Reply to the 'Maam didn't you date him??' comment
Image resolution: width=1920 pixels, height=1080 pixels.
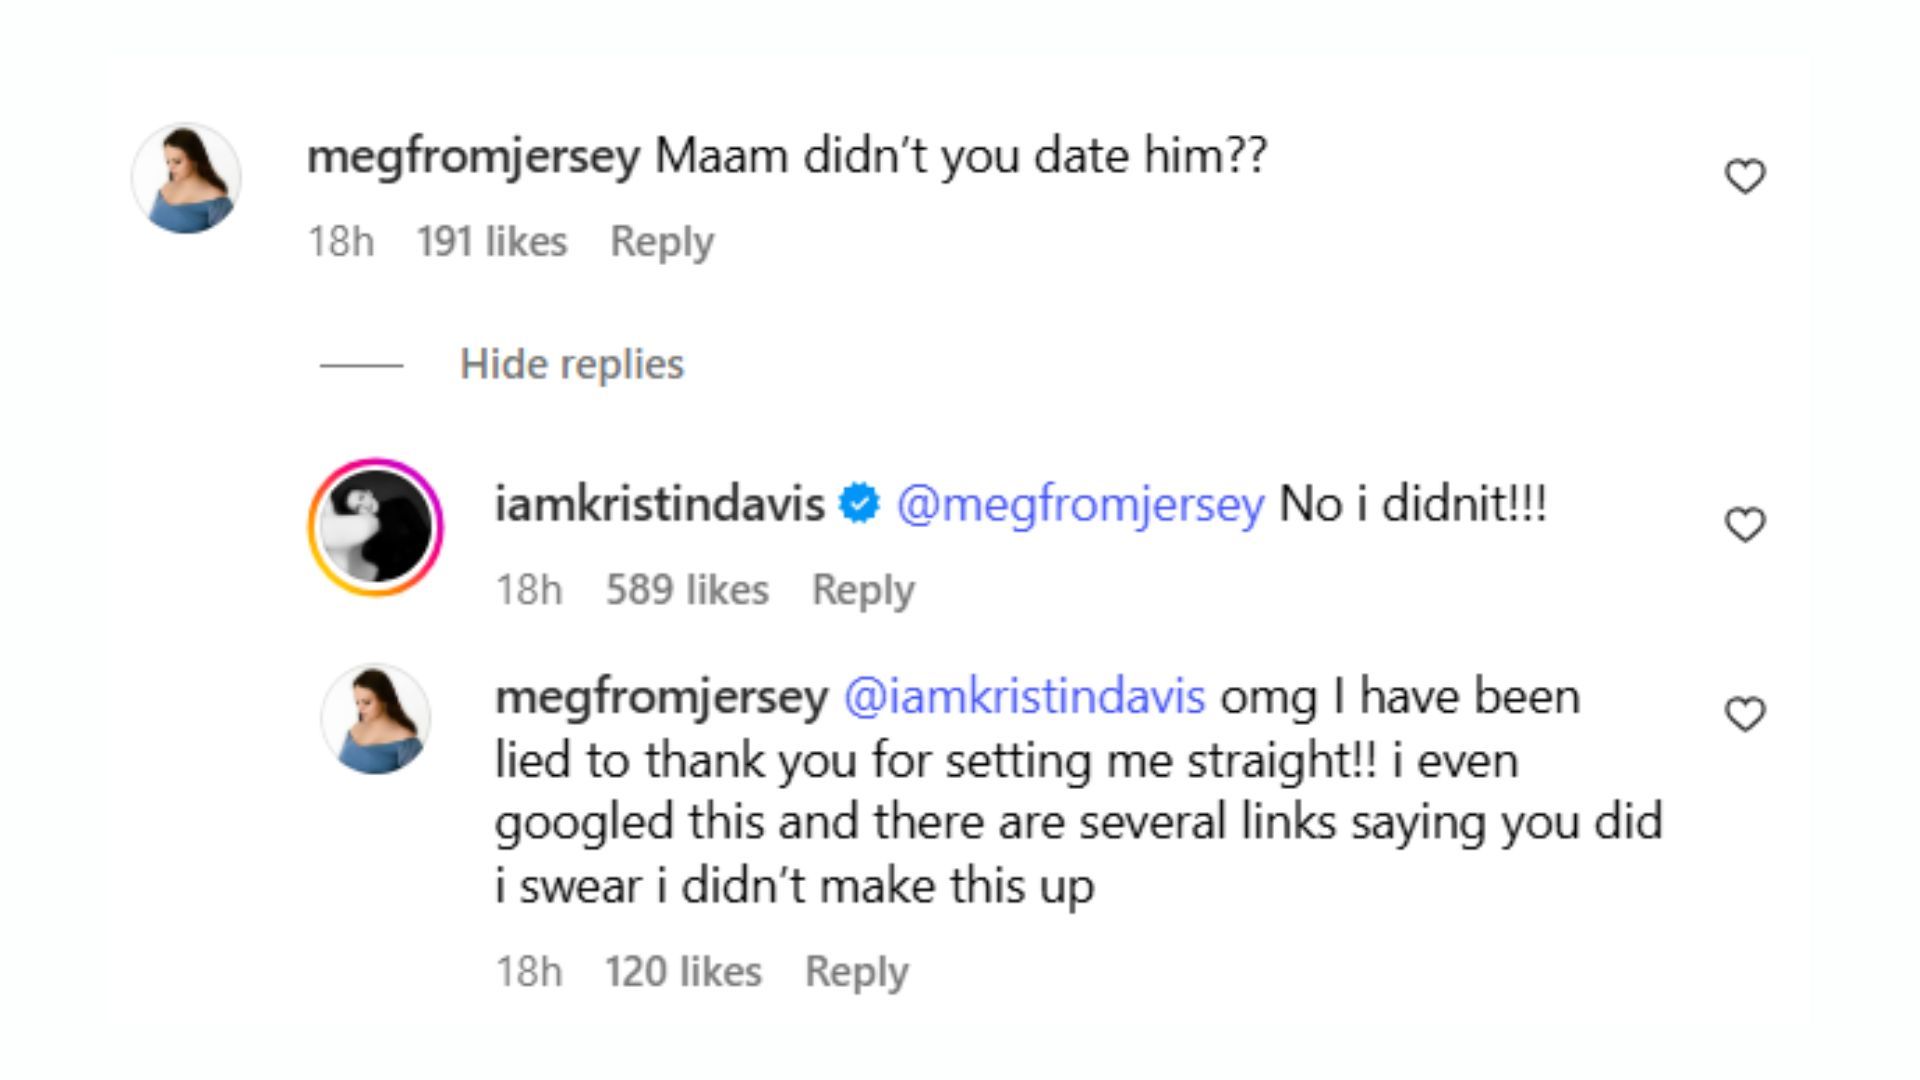click(x=662, y=242)
